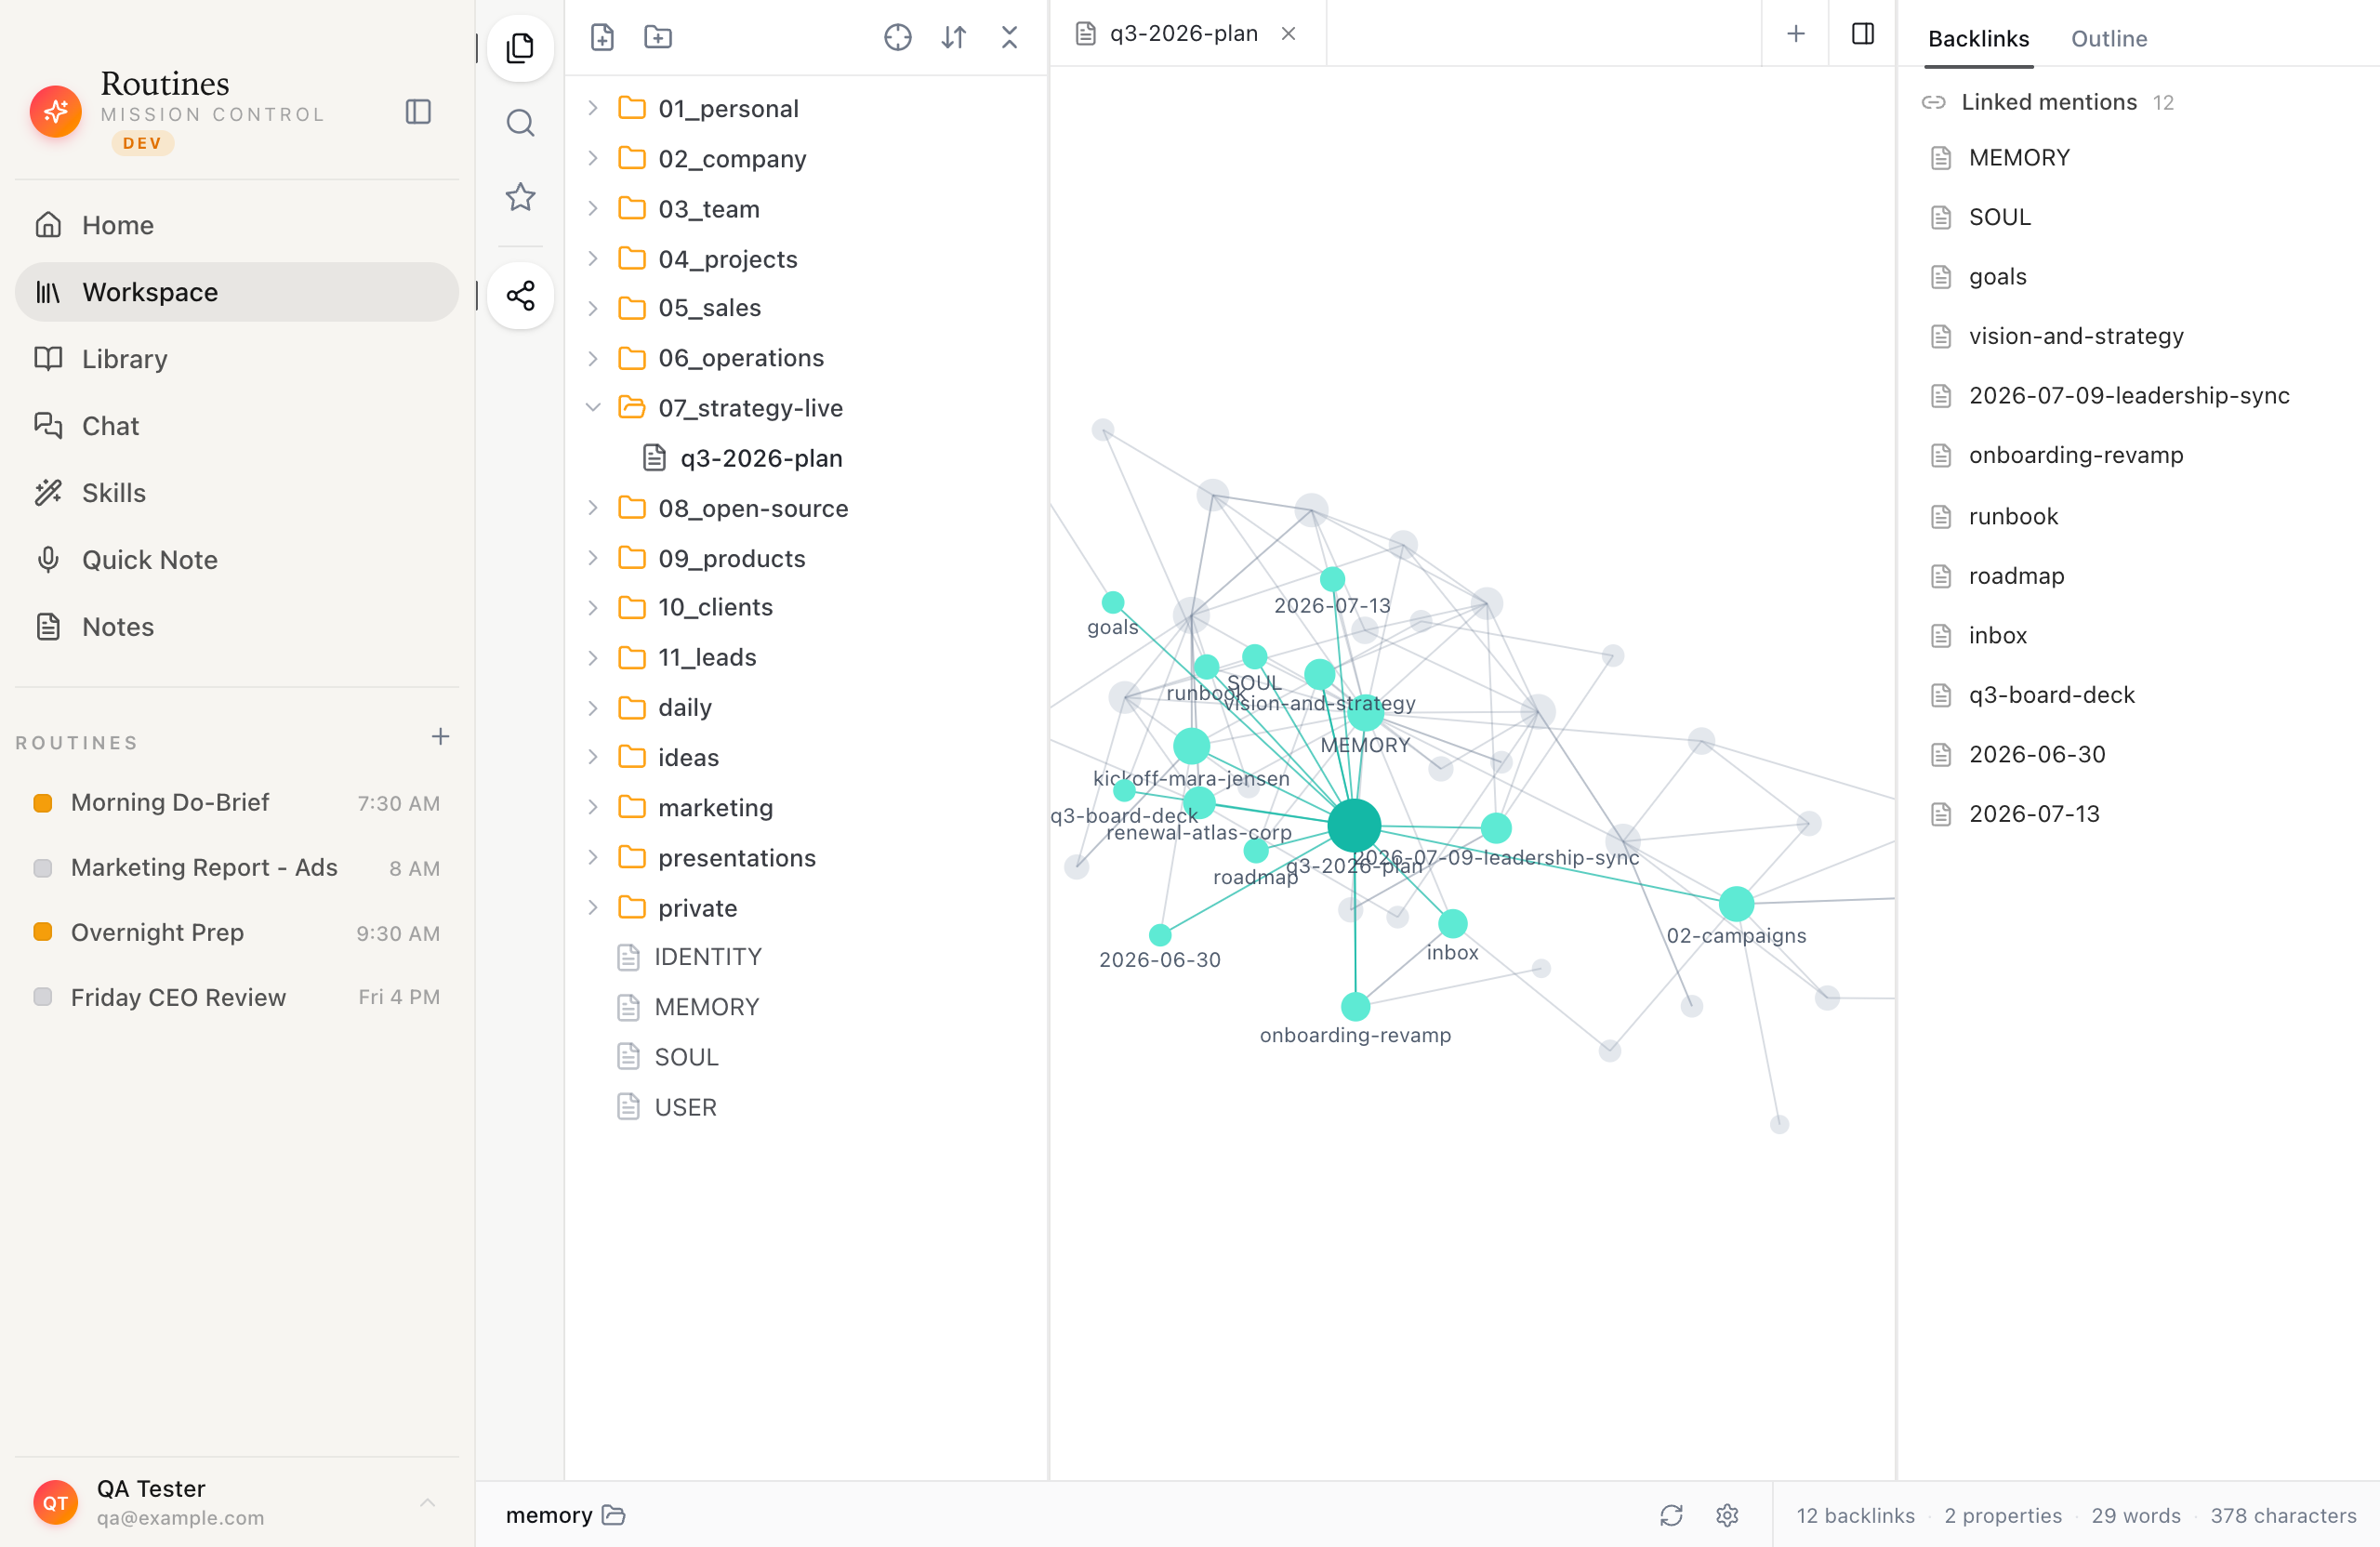Reveal active file target icon

point(898,37)
